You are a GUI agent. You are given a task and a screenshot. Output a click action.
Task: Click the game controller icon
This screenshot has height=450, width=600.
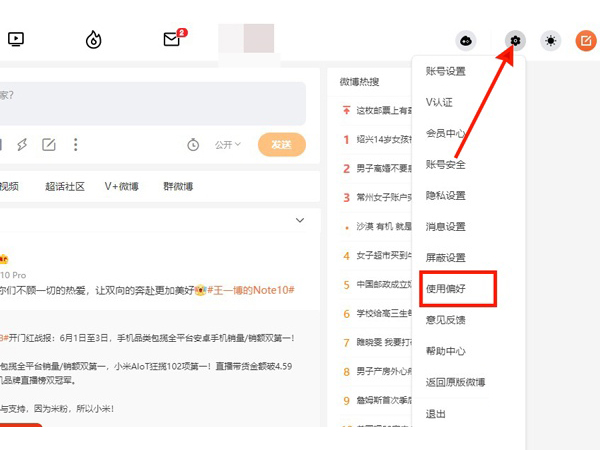pos(465,41)
